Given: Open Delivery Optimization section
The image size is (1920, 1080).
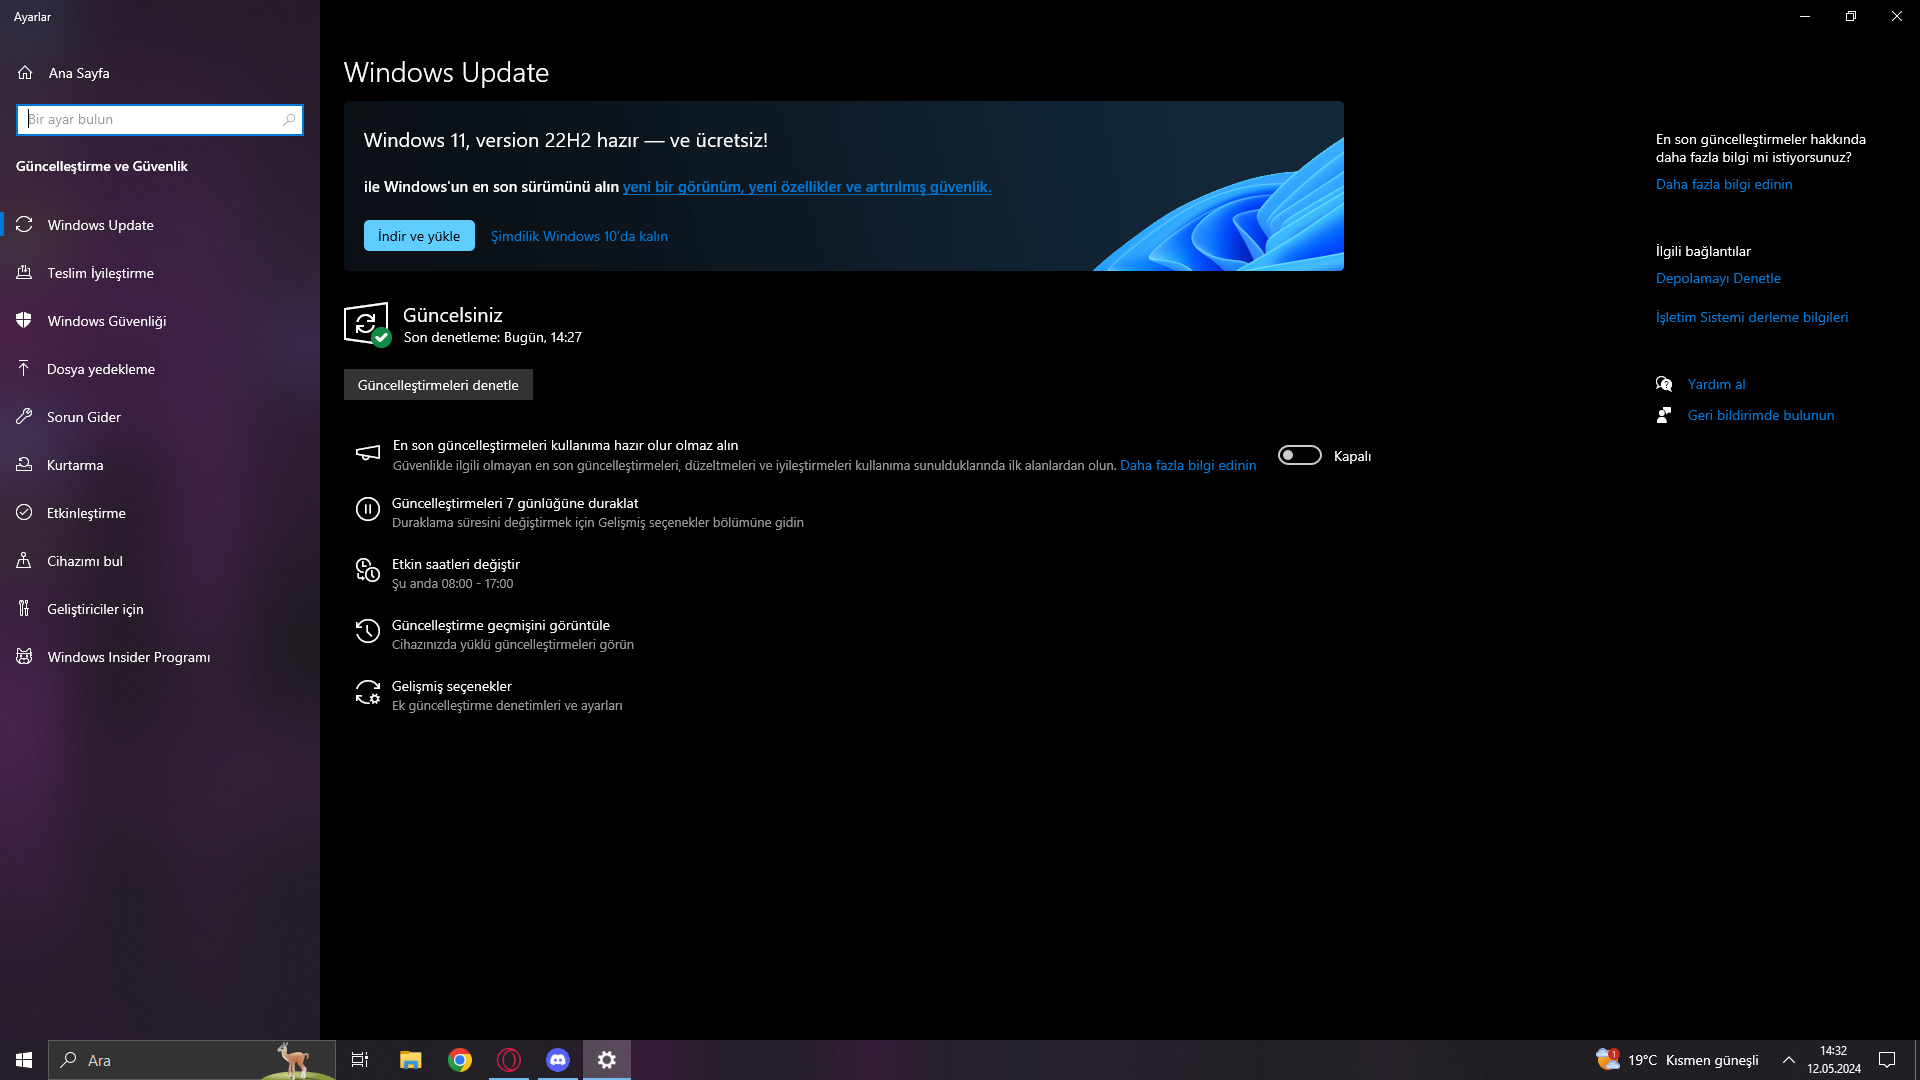Looking at the screenshot, I should pos(100,273).
